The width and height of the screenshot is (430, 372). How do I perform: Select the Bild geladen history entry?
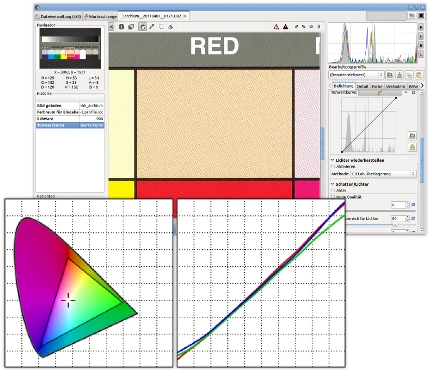[70, 105]
